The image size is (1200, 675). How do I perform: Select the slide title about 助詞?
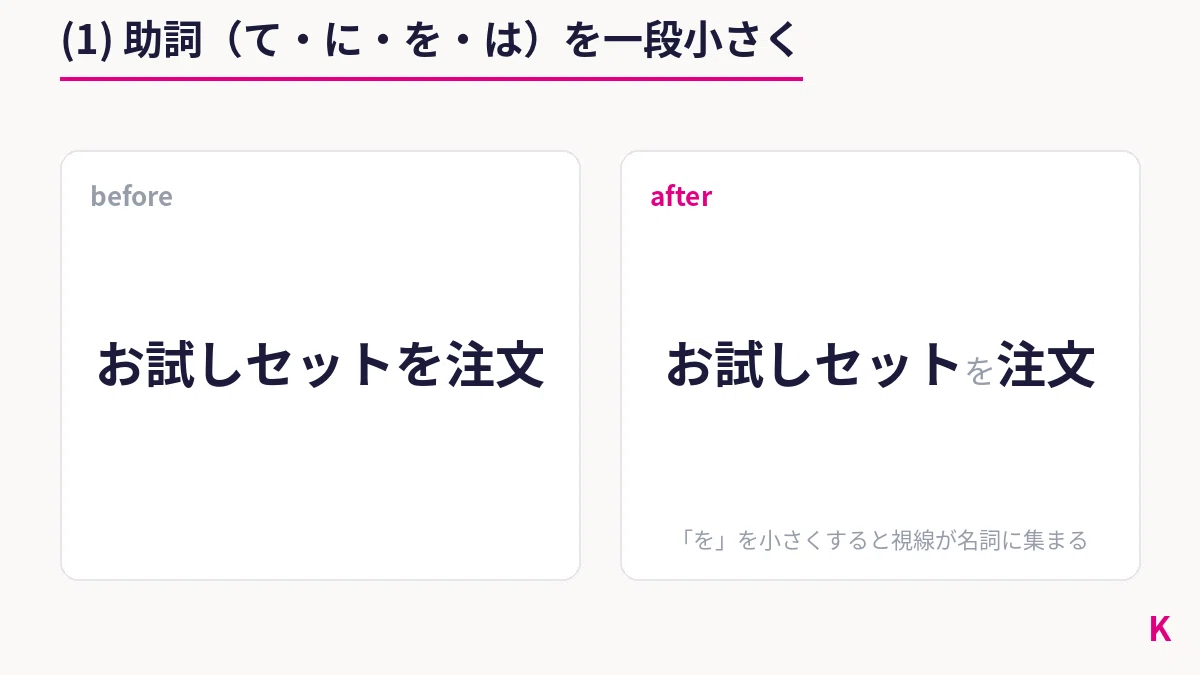click(430, 41)
